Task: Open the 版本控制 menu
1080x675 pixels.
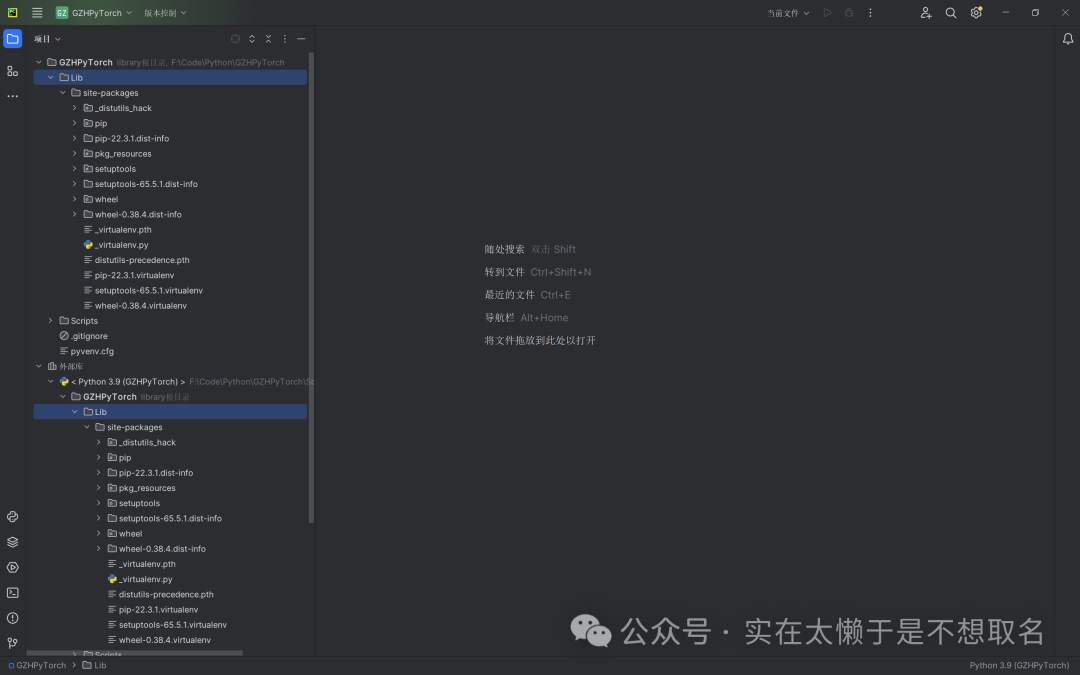Action: [x=160, y=12]
